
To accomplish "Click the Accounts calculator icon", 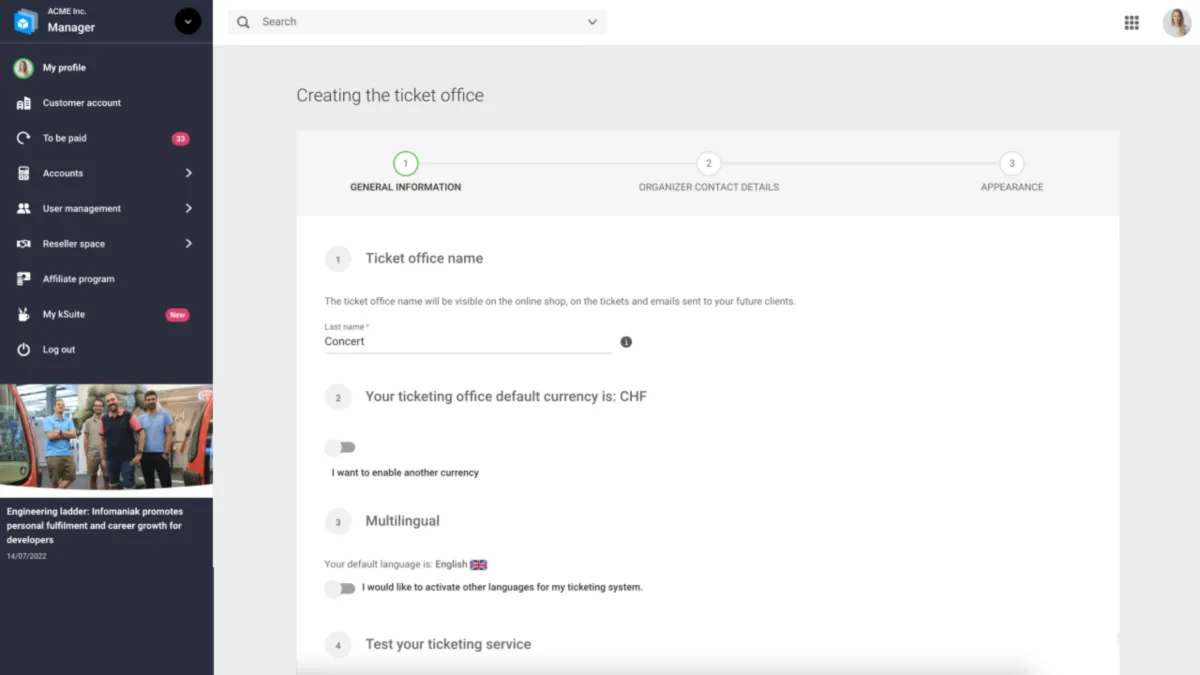I will 24,173.
